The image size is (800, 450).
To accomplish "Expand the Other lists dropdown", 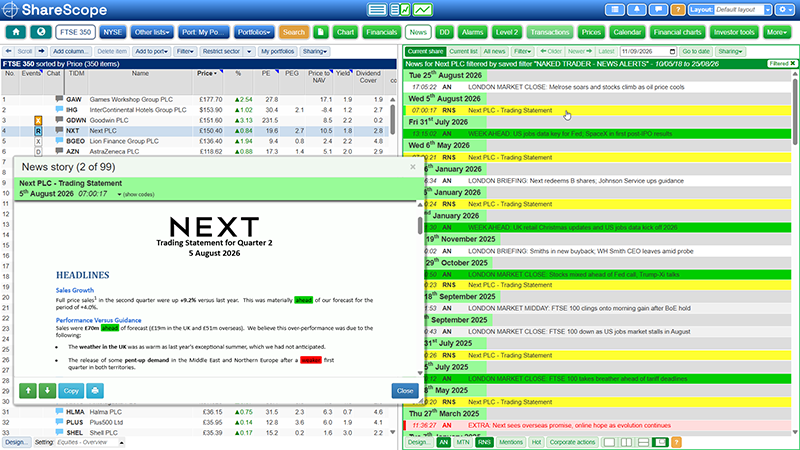I will pos(152,32).
